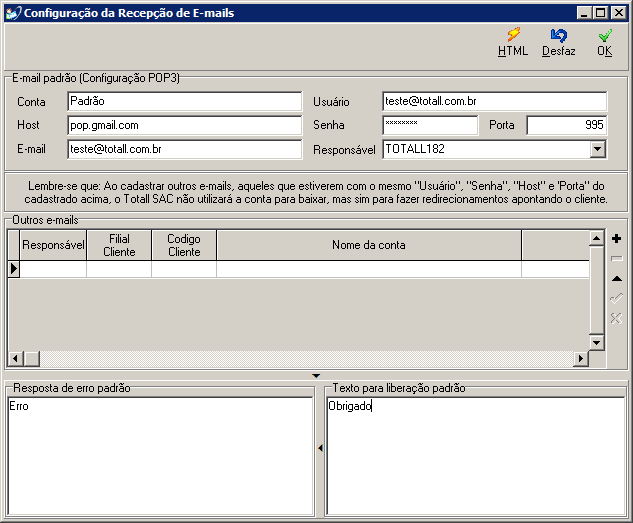This screenshot has width=633, height=523.
Task: Click the up-triangle edit icon beside grid
Action: tap(616, 278)
